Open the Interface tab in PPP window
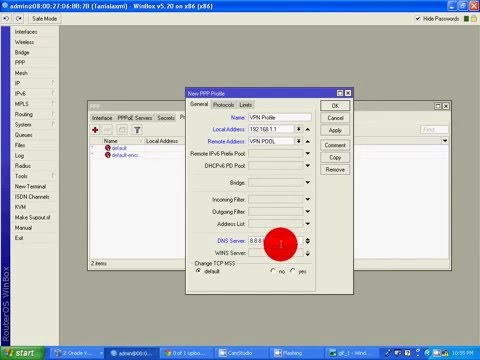480x360 pixels. pos(102,118)
